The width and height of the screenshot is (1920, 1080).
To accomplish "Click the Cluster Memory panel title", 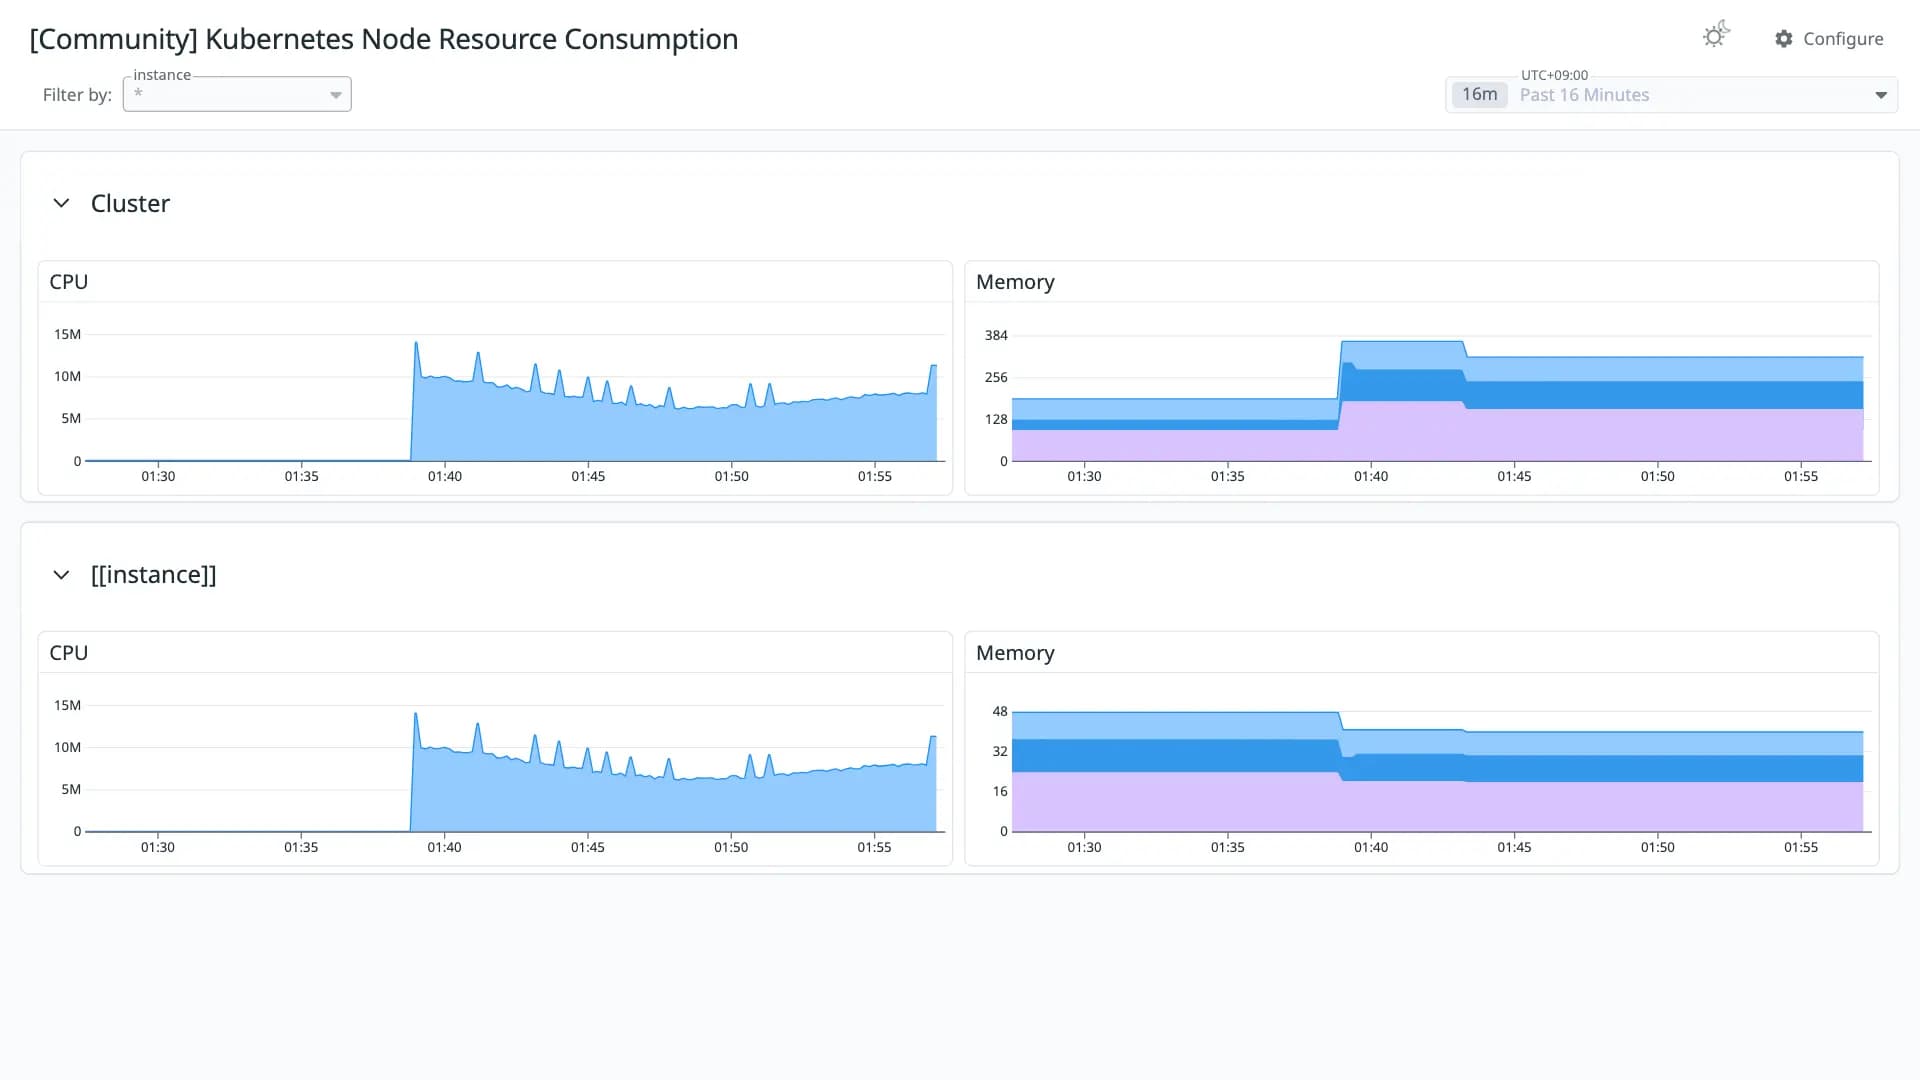I will pos(1015,282).
